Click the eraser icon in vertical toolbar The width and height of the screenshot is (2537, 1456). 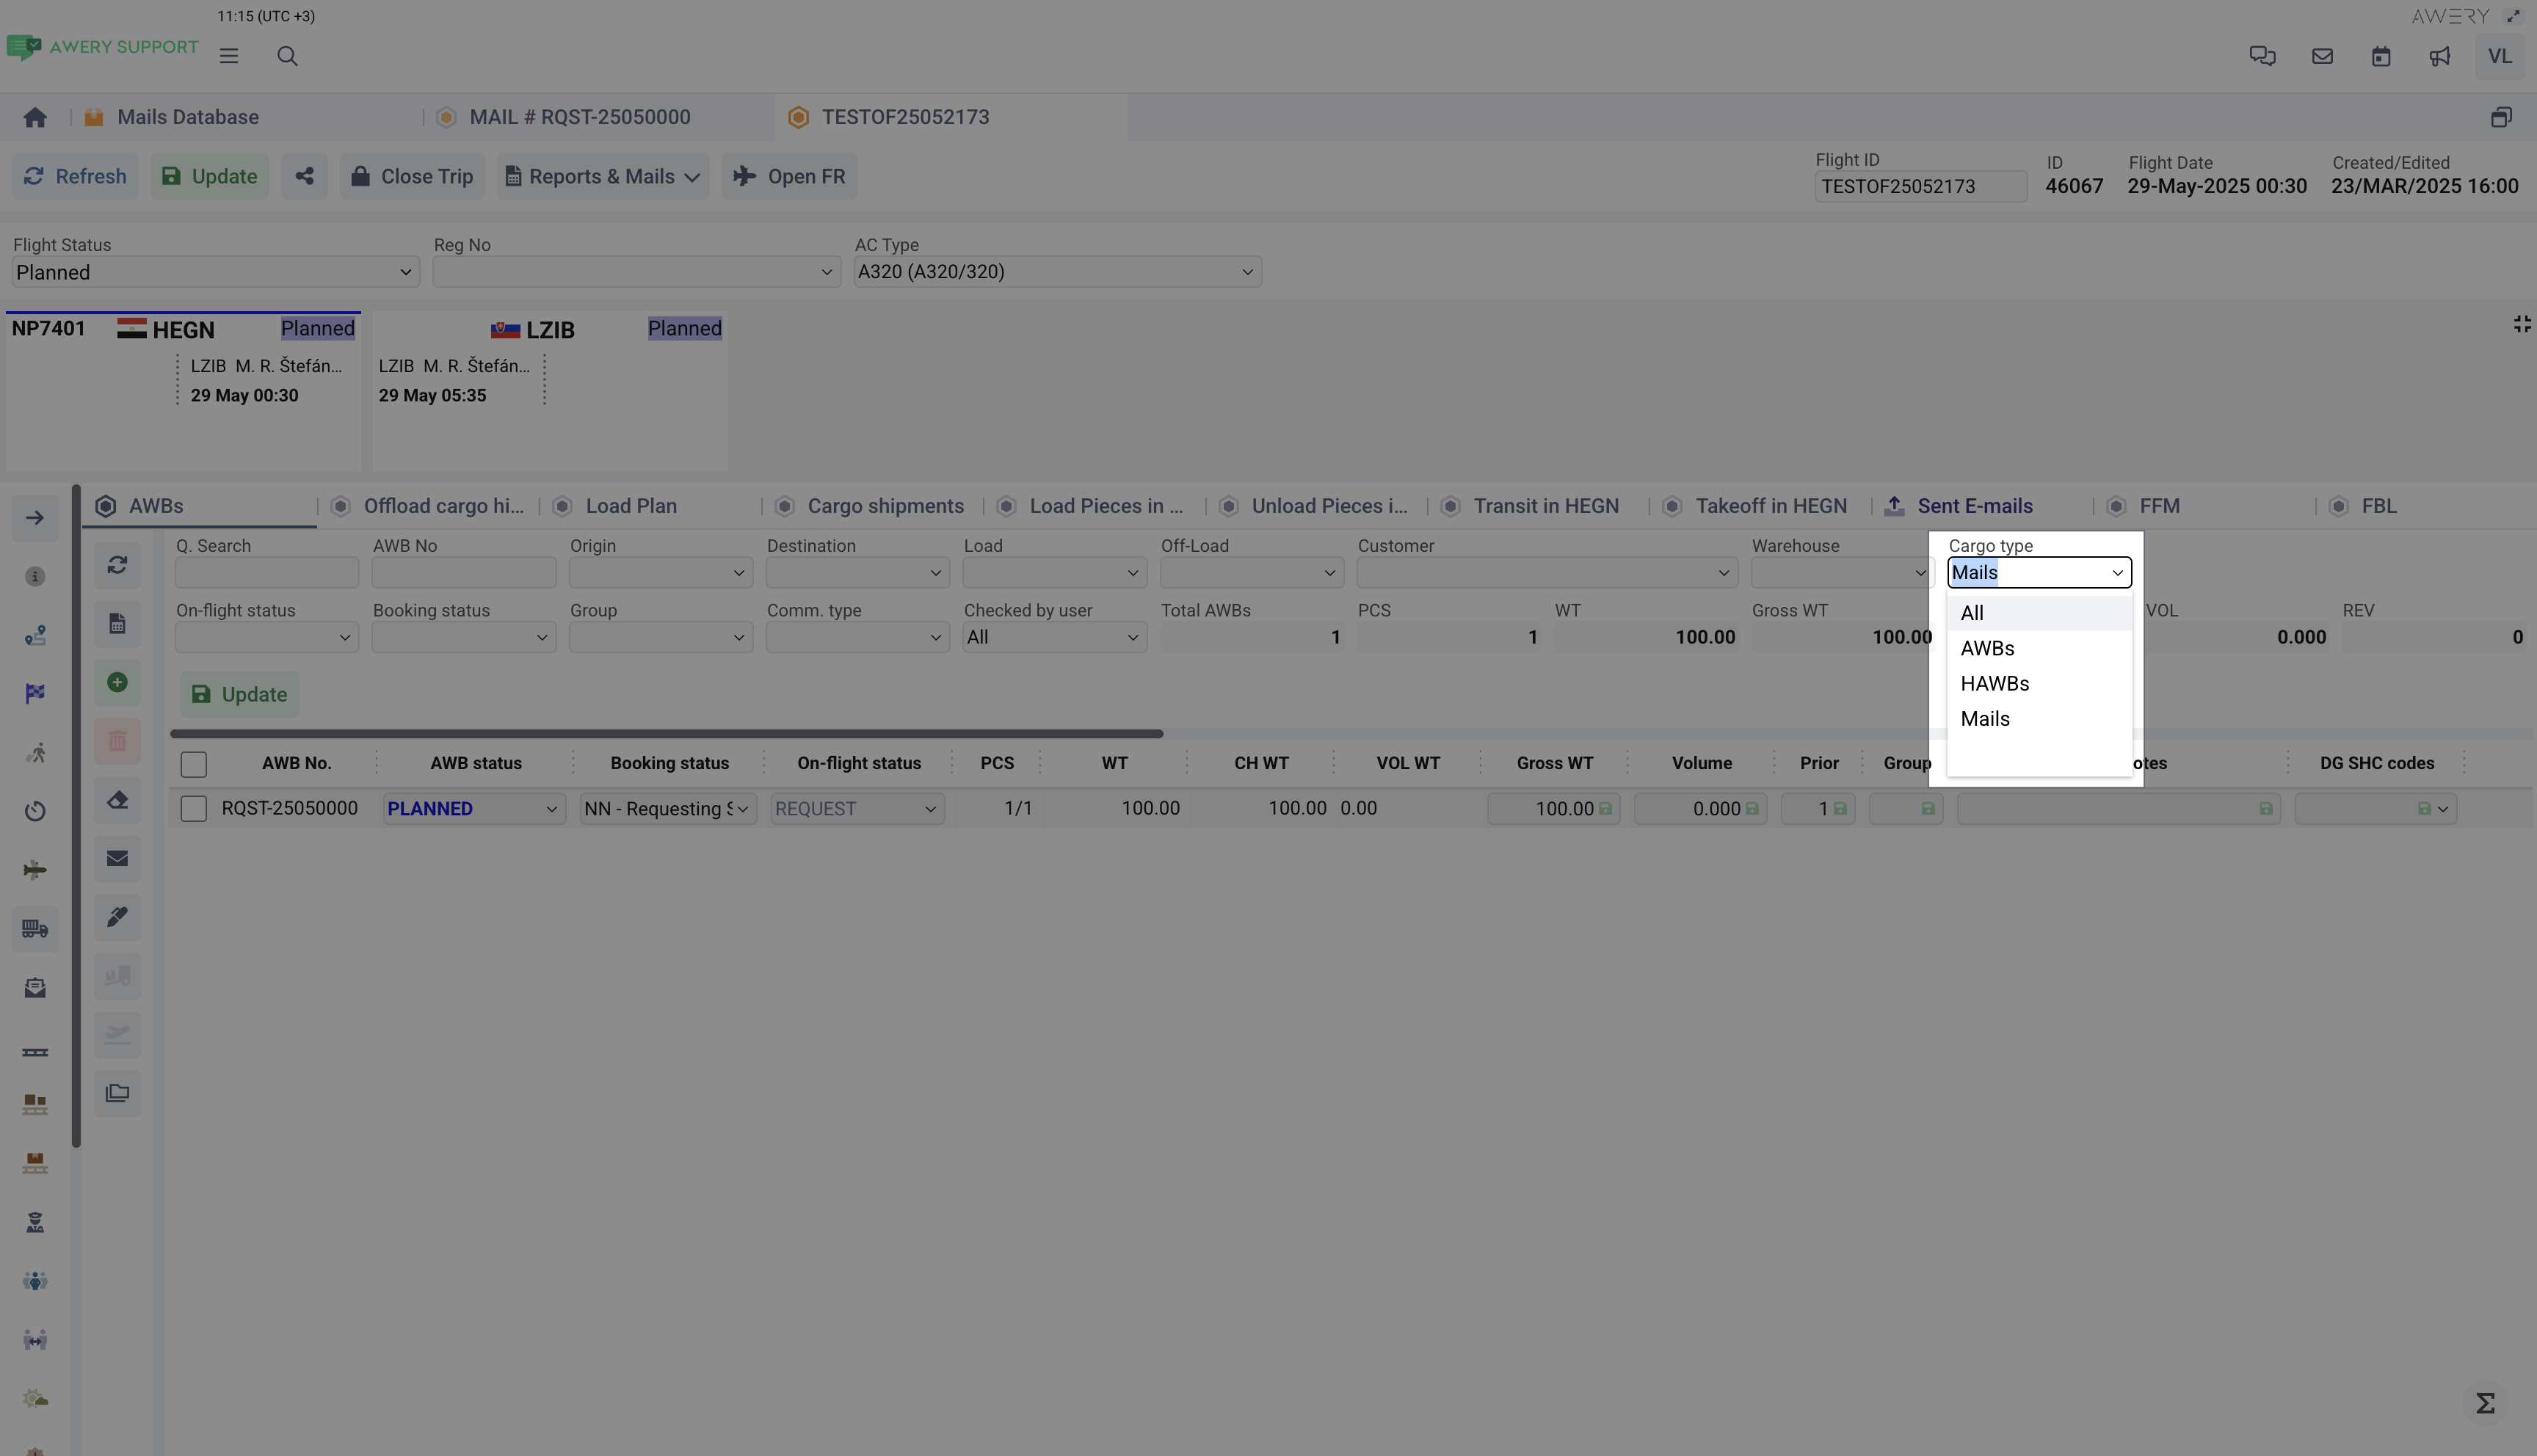(117, 800)
